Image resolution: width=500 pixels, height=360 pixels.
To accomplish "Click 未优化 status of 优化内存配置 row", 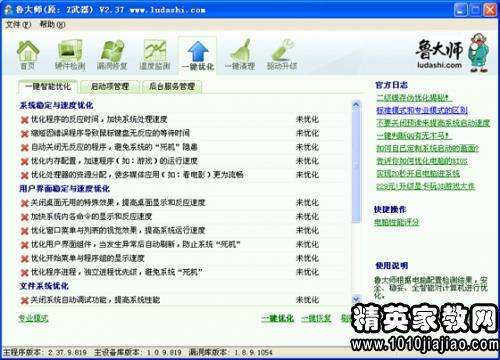I will click(307, 161).
